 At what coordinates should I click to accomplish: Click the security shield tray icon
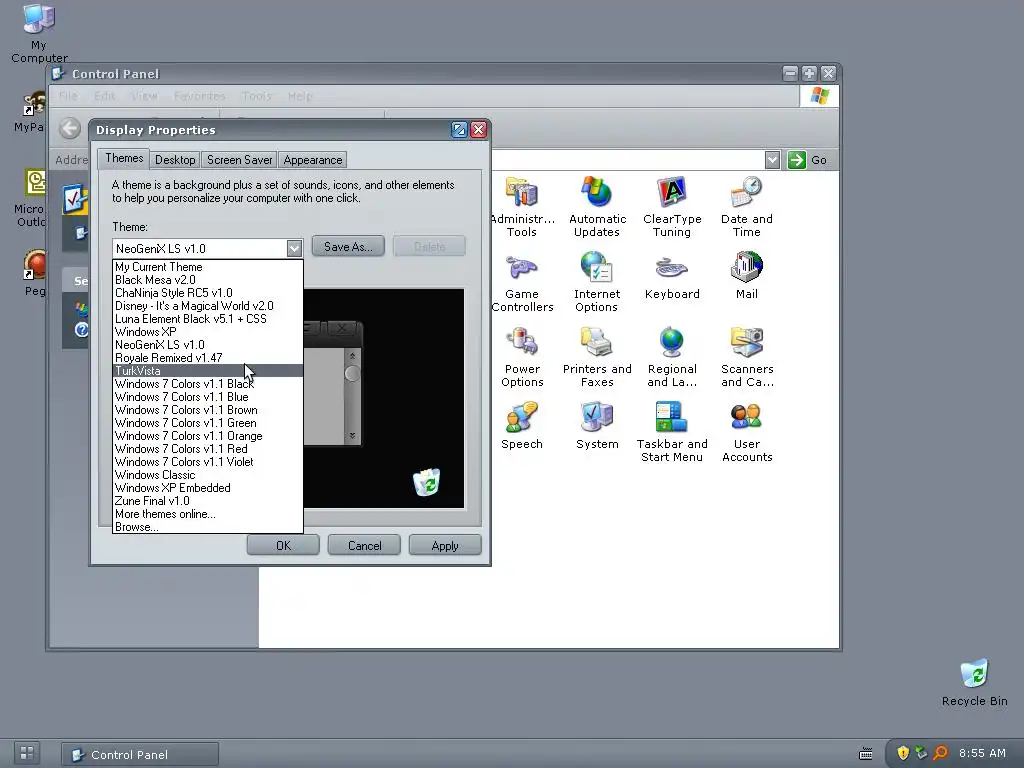[903, 753]
